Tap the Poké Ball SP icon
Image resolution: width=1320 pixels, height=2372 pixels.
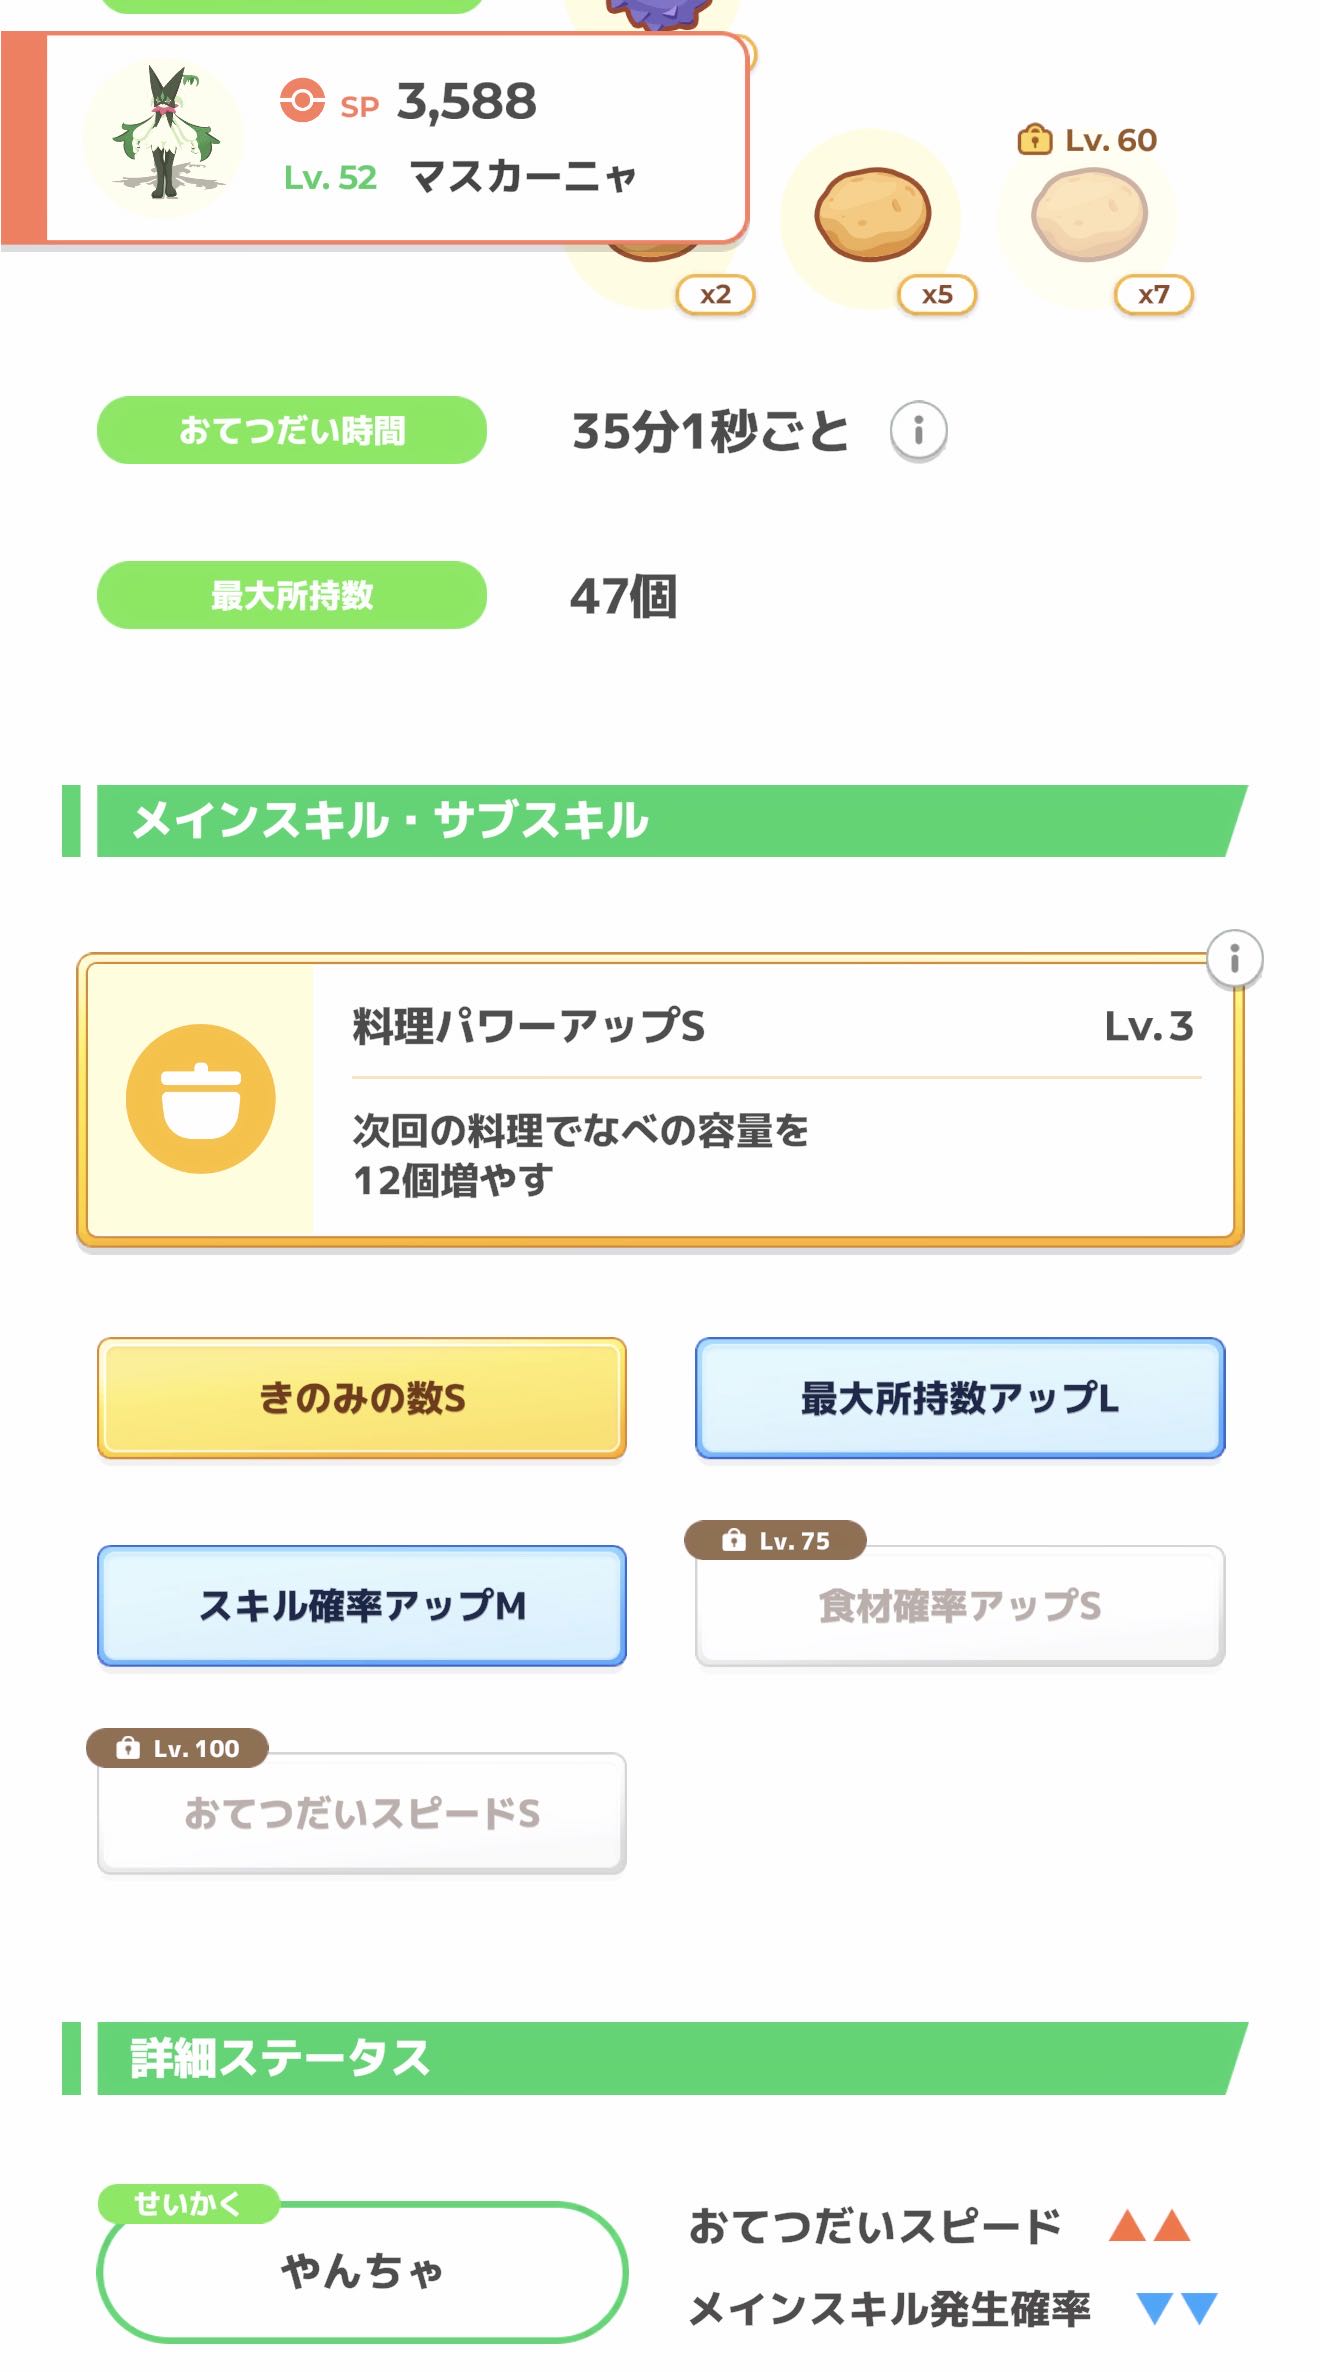click(302, 101)
